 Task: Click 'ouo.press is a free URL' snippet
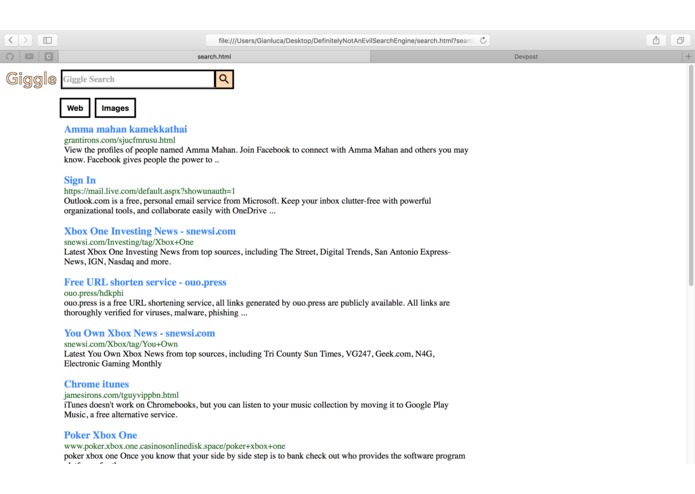pyautogui.click(x=257, y=307)
